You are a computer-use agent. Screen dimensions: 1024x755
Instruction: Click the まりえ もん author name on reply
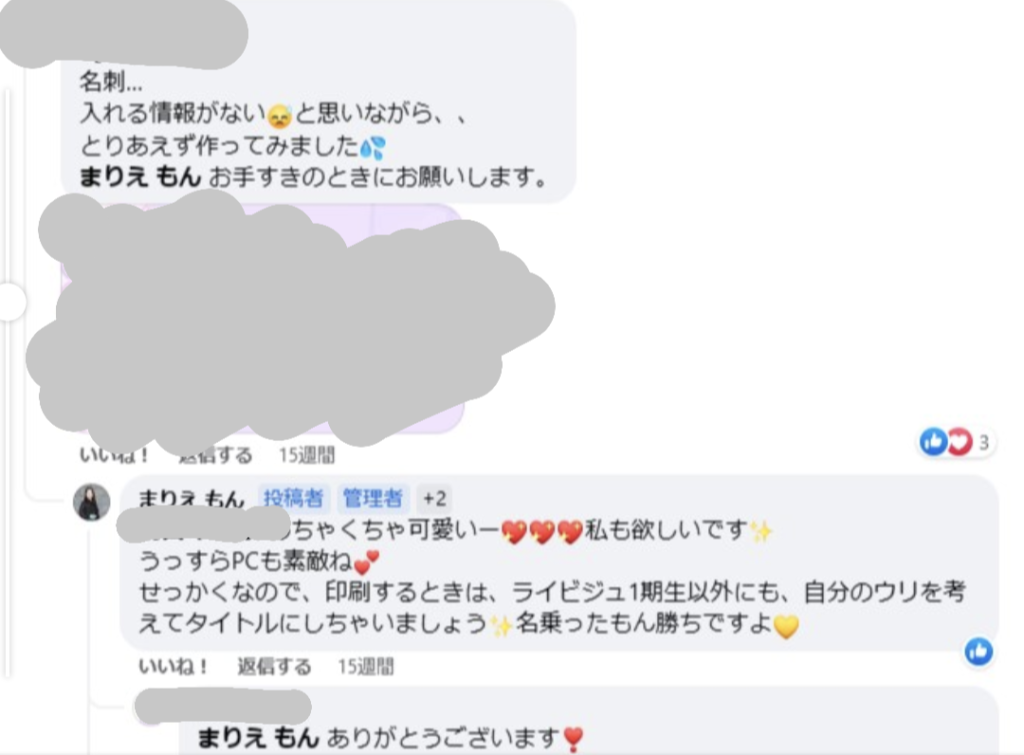(191, 498)
